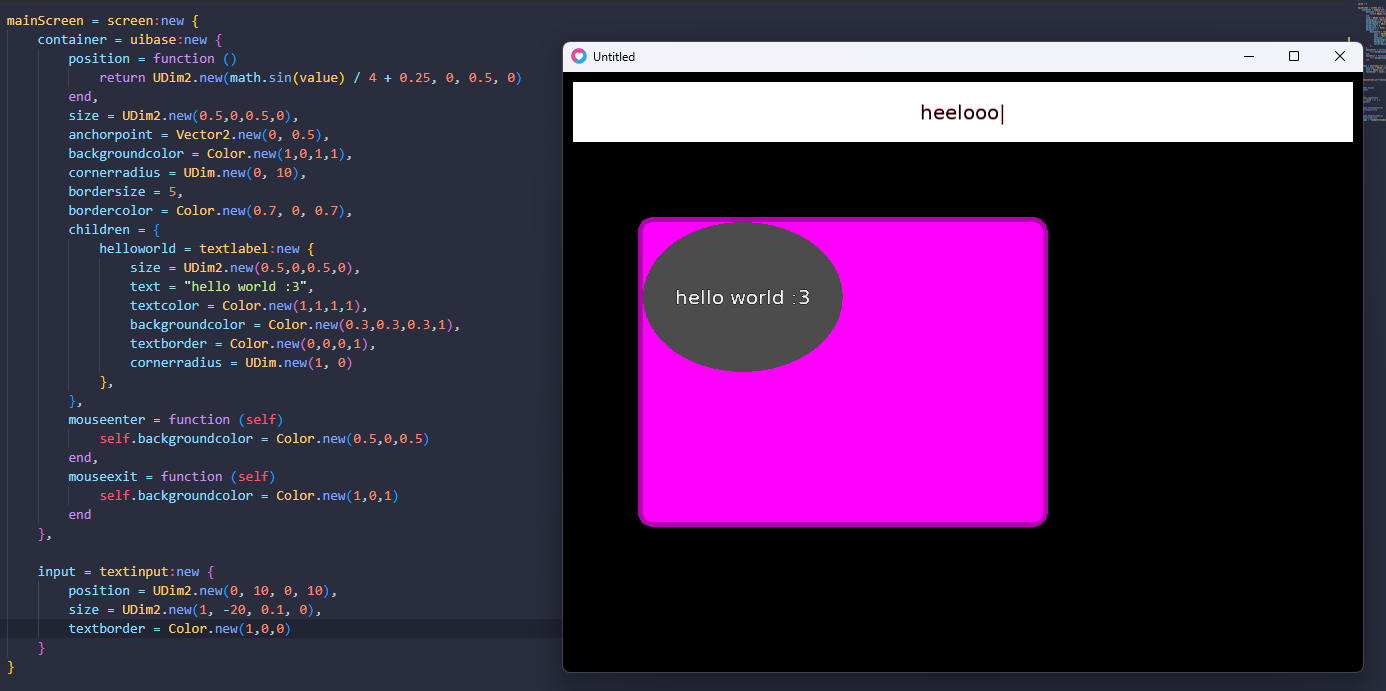Screen dimensions: 1386x691
Task: Click the "textborder = Color.new(1,0,0)" line
Action: click(180, 629)
